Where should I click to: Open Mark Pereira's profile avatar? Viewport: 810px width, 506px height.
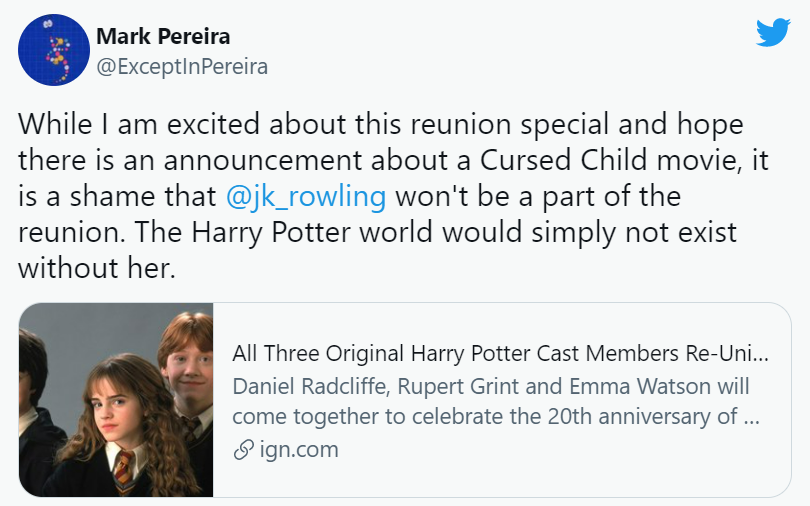[x=53, y=50]
